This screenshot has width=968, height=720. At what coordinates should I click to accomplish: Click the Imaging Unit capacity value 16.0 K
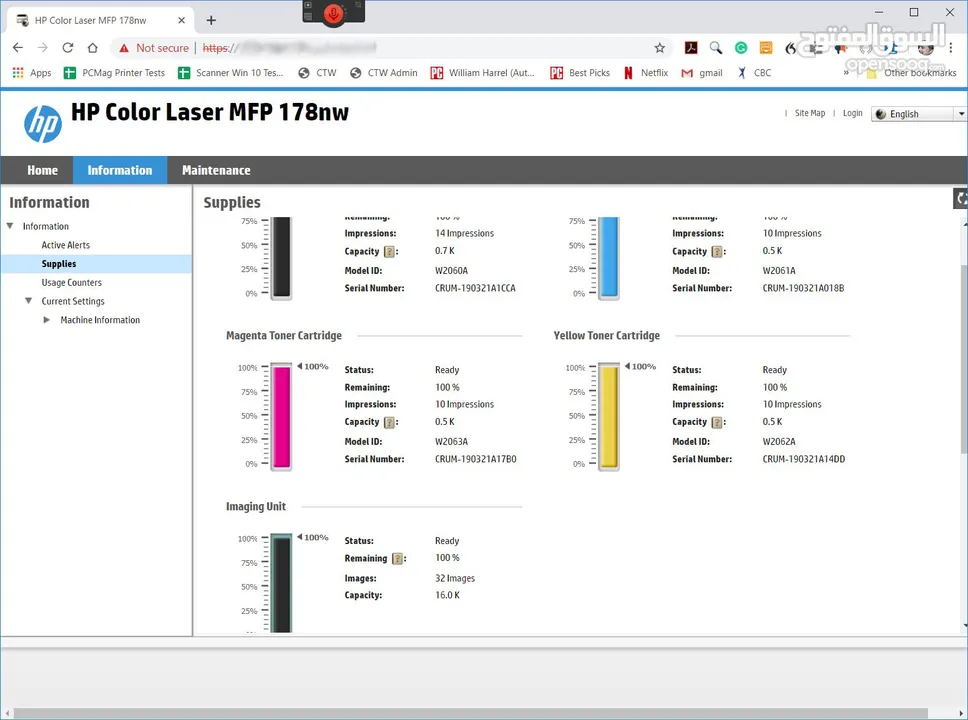point(447,595)
